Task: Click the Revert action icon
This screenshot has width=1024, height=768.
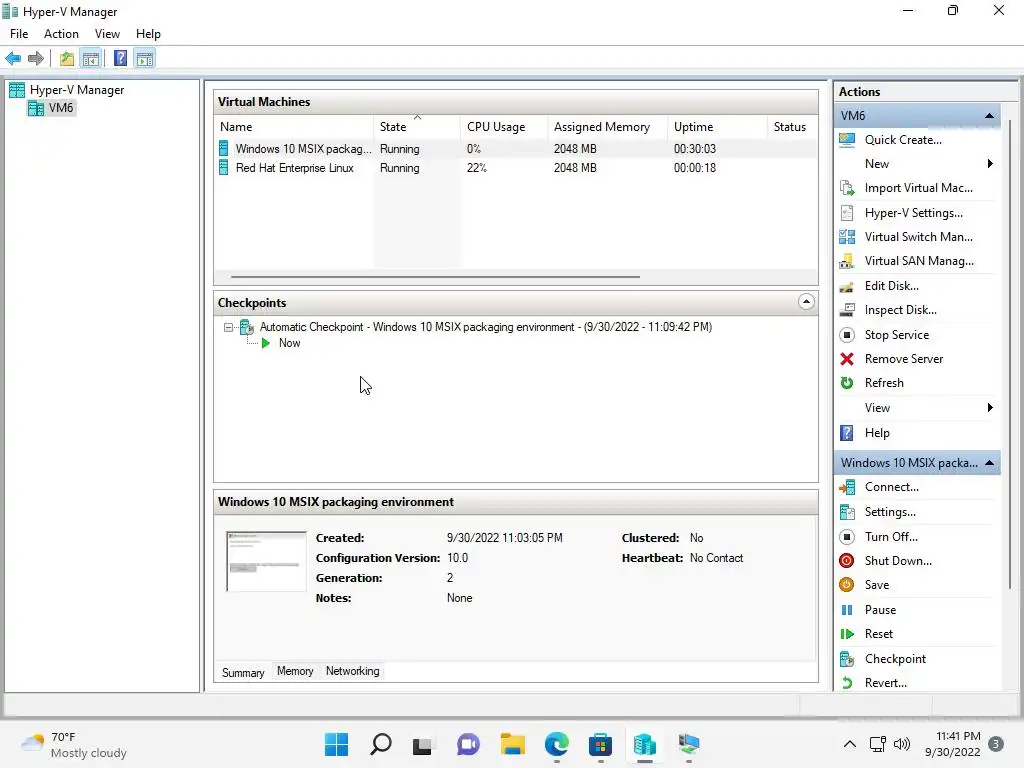Action: [847, 683]
